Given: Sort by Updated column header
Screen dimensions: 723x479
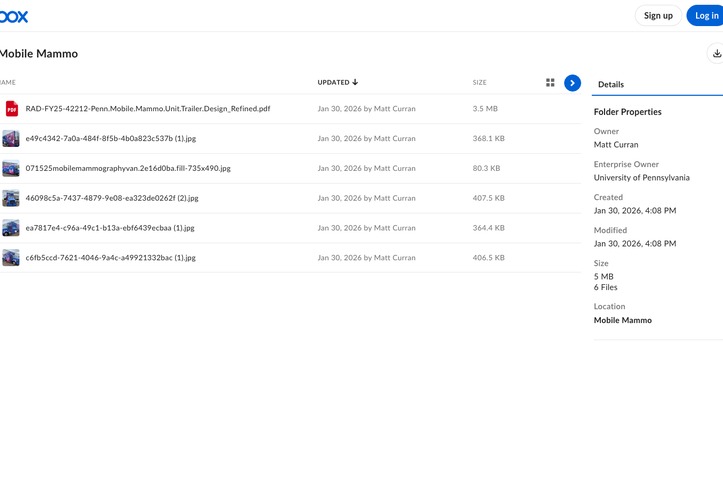Looking at the screenshot, I should coord(338,83).
